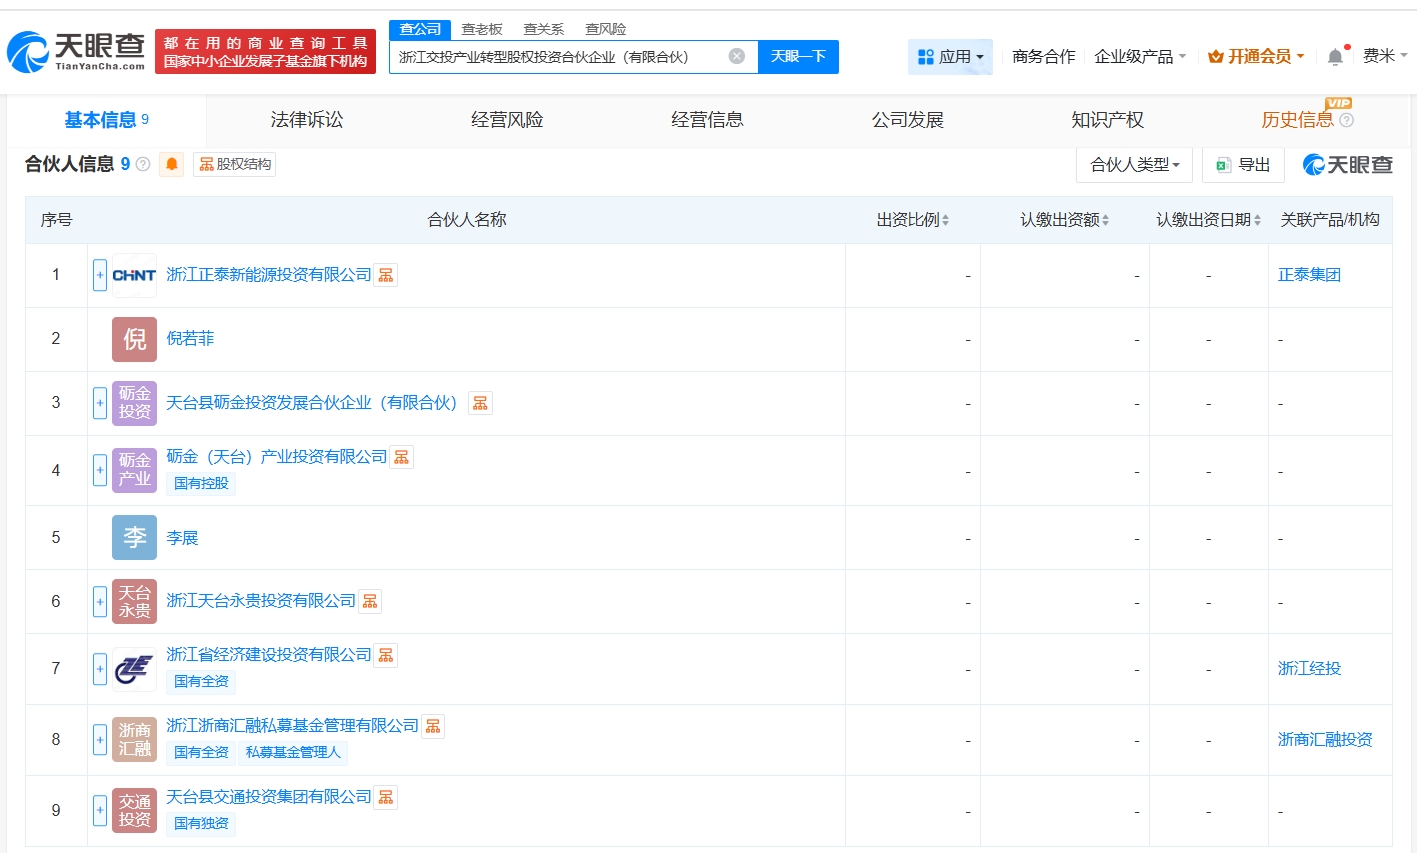The image size is (1417, 853).
Task: Clear the search box with X icon
Action: point(737,56)
